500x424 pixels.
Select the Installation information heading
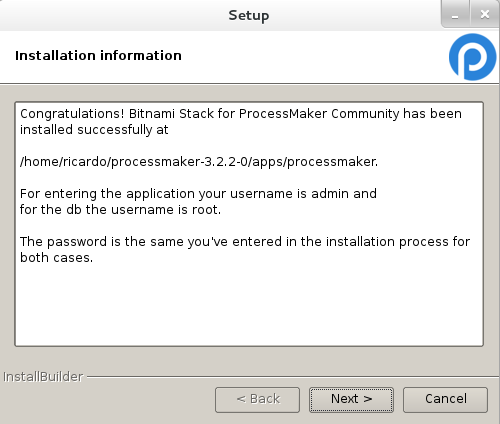[x=98, y=55]
